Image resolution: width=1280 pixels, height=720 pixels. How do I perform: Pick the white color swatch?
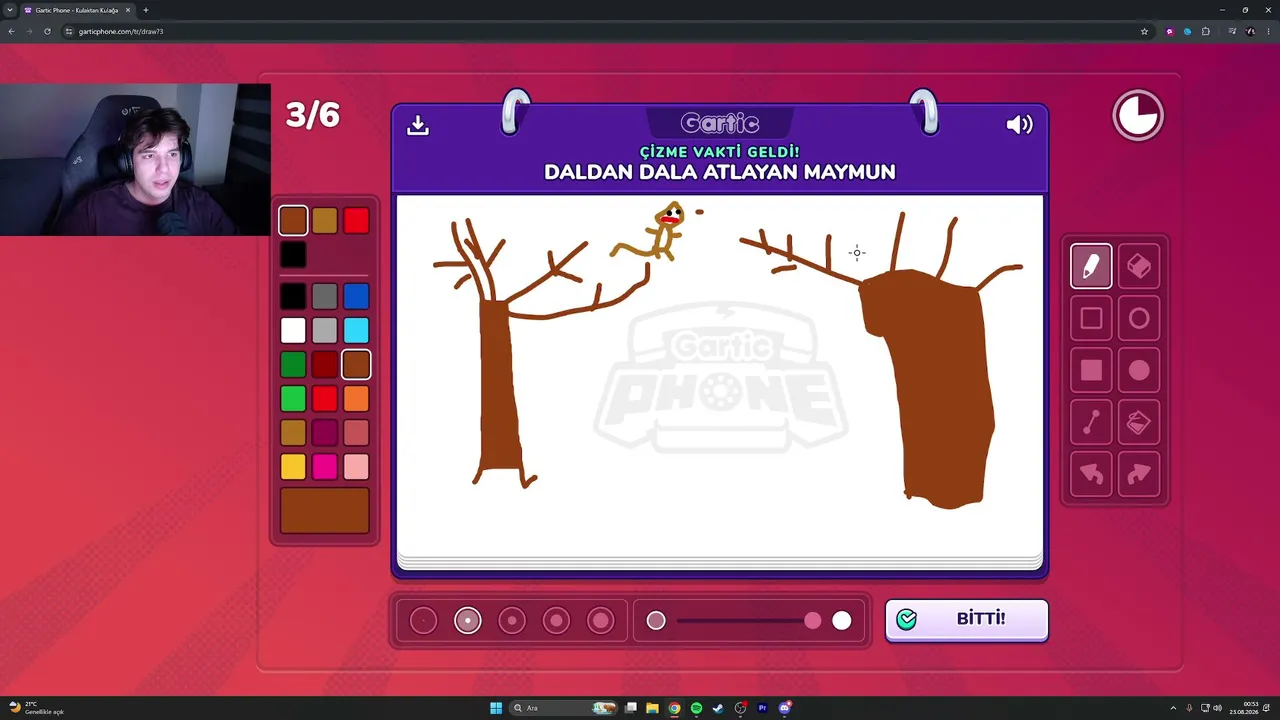pyautogui.click(x=293, y=330)
